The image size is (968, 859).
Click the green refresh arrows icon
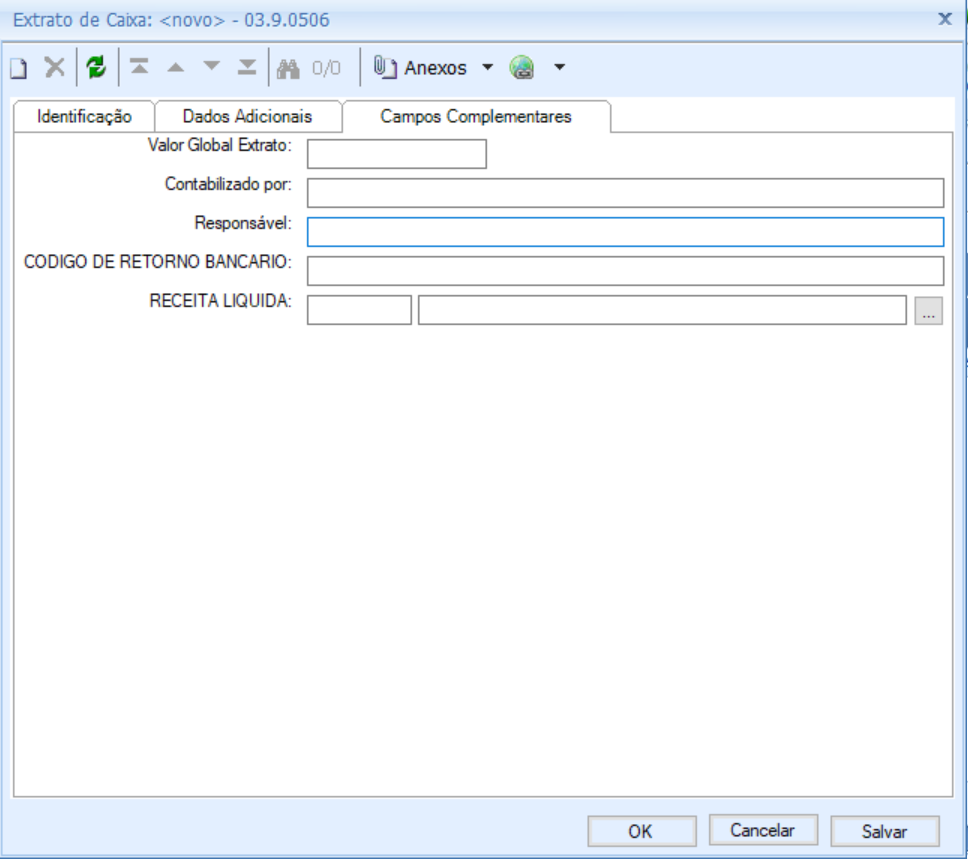96,67
